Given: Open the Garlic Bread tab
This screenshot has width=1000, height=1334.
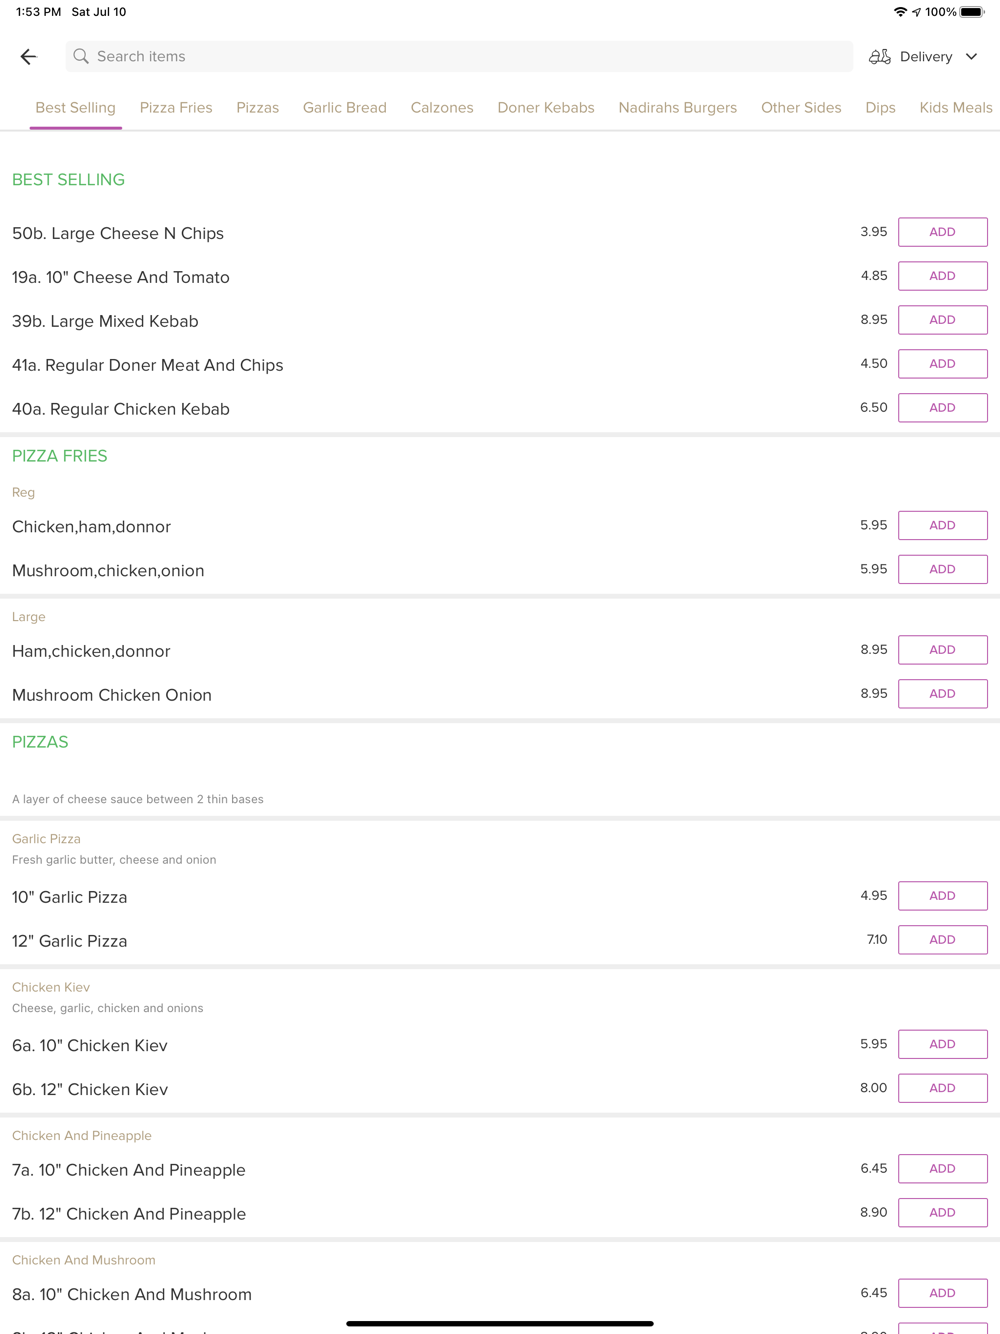Looking at the screenshot, I should [345, 108].
